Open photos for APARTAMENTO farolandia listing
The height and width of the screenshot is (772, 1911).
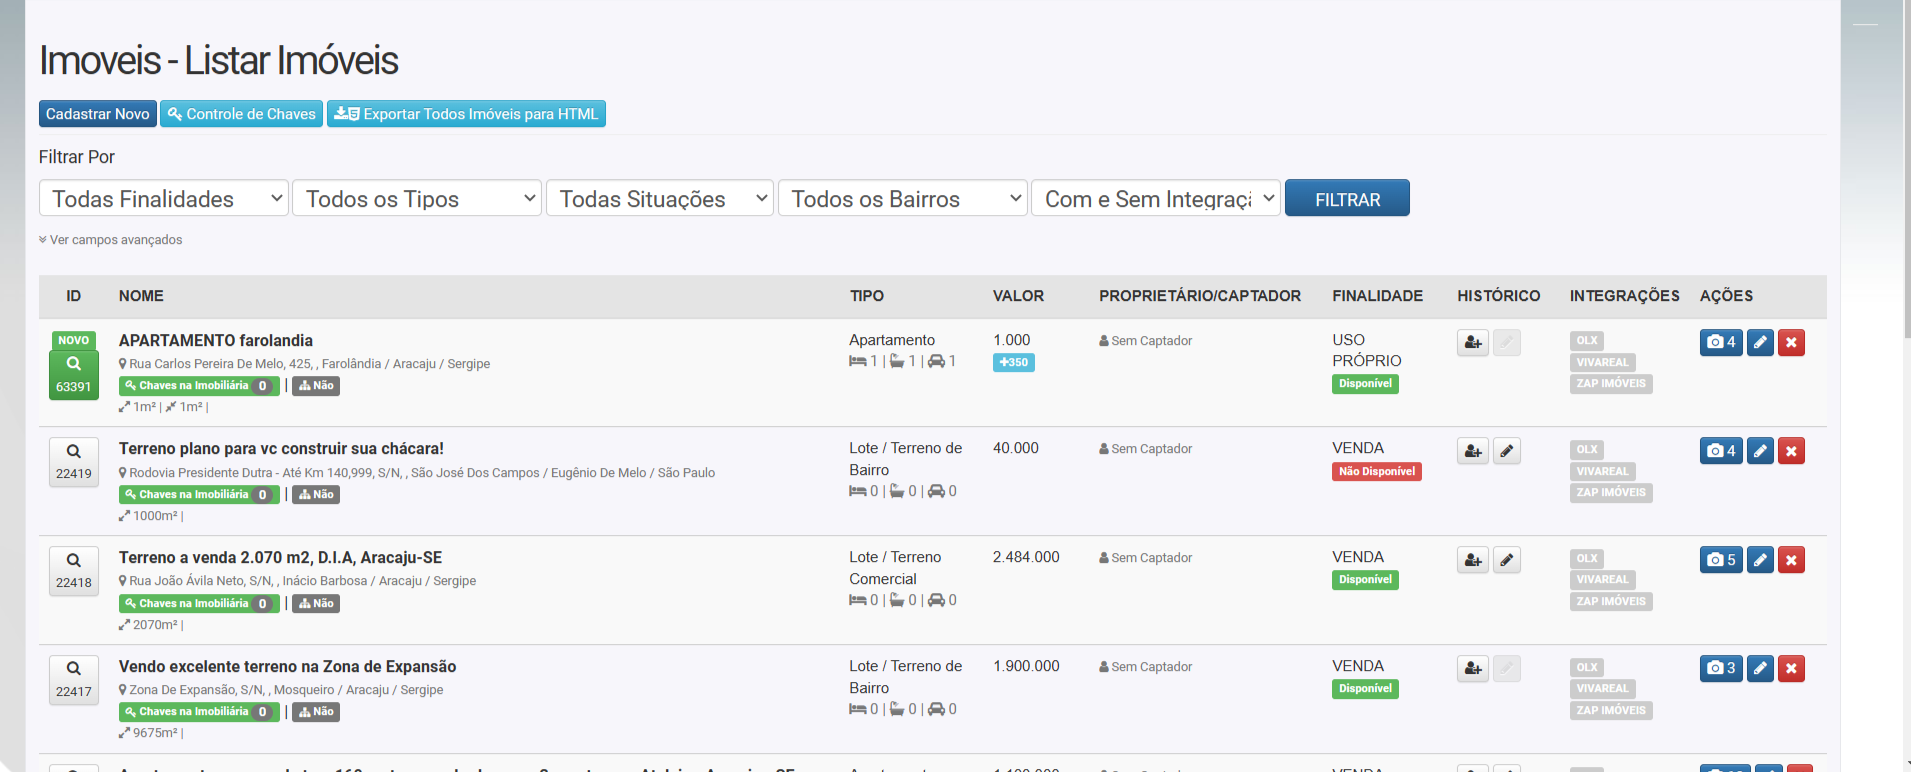click(x=1720, y=342)
